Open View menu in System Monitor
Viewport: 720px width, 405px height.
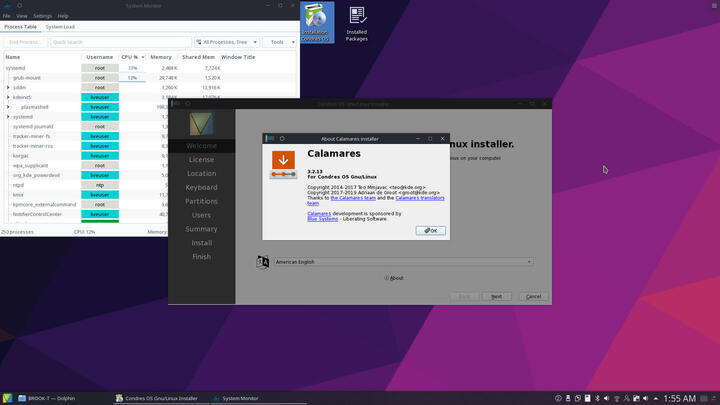pyautogui.click(x=22, y=16)
